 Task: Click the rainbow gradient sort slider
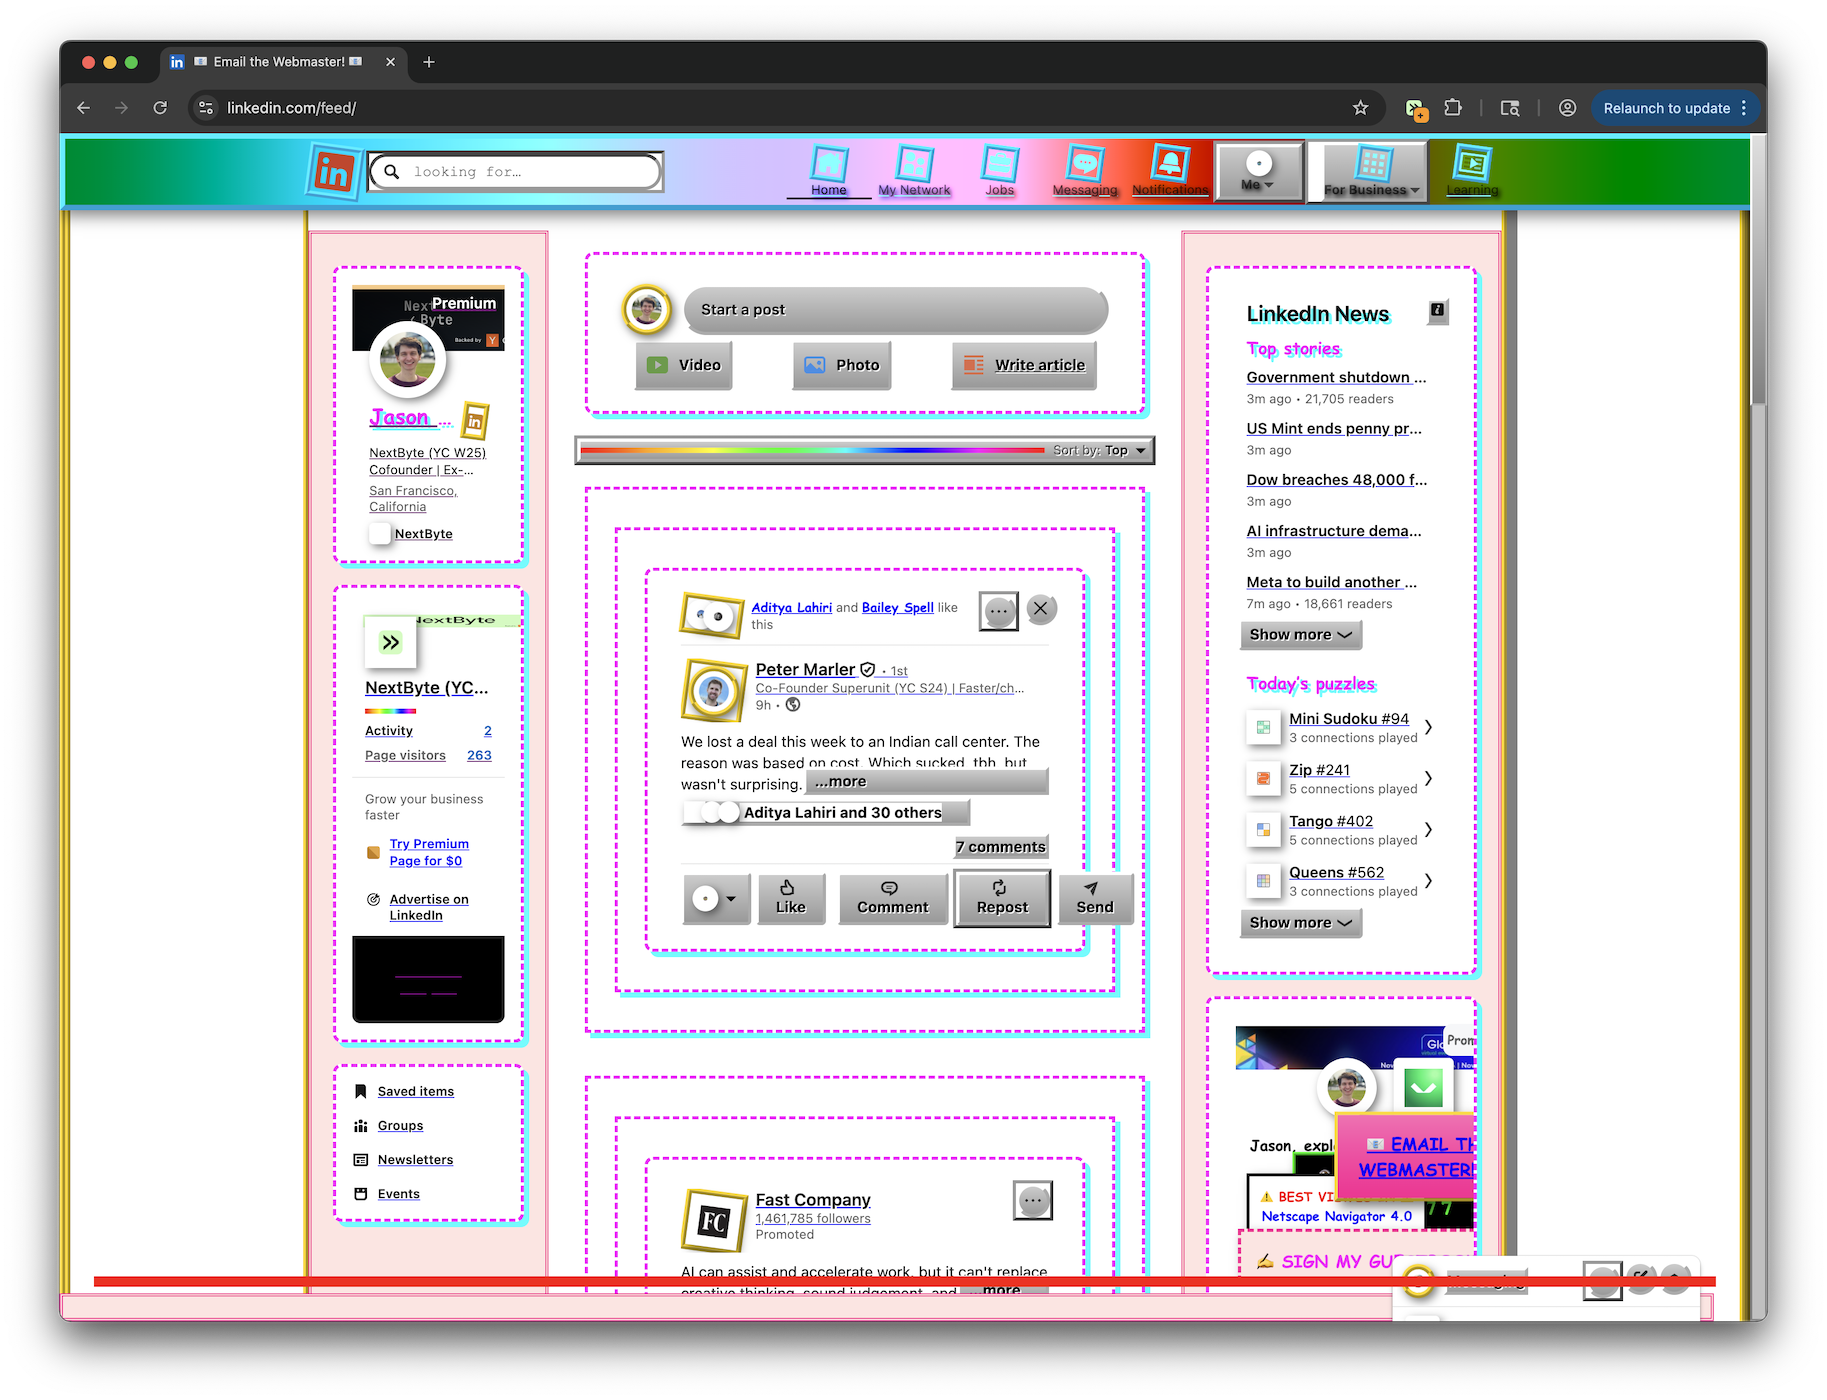click(x=810, y=450)
